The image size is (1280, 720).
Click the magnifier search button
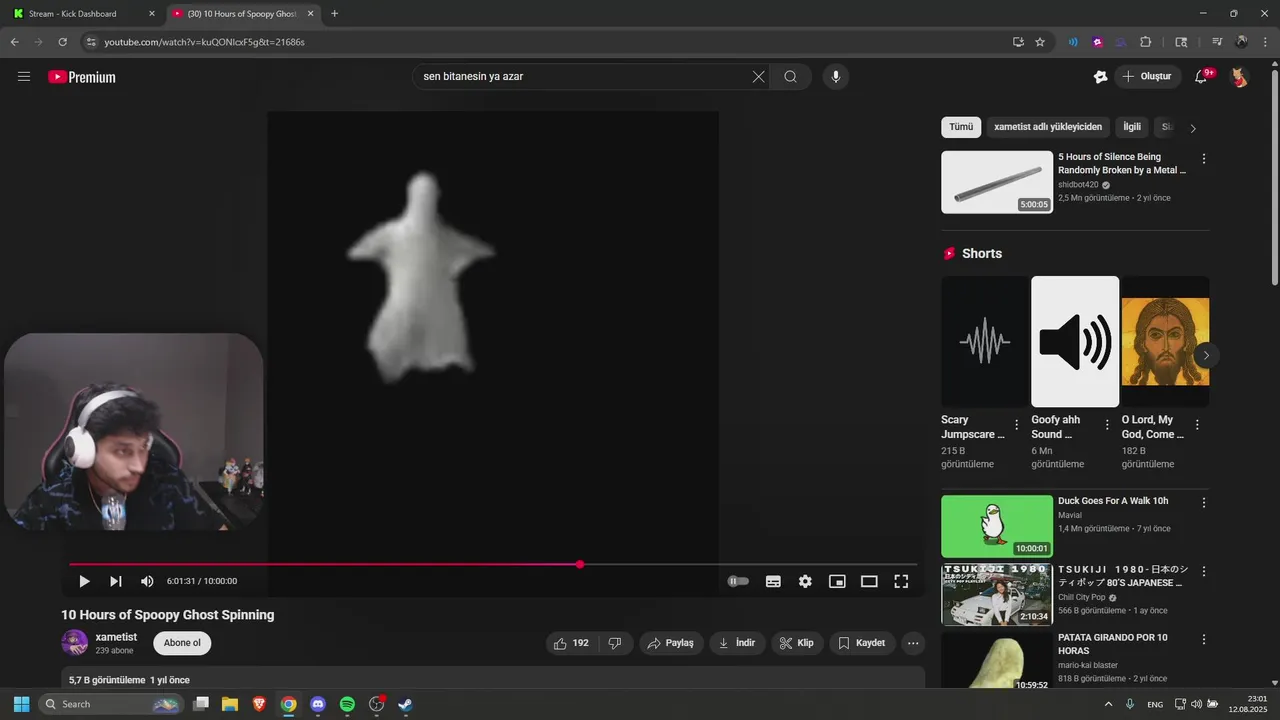(x=791, y=77)
